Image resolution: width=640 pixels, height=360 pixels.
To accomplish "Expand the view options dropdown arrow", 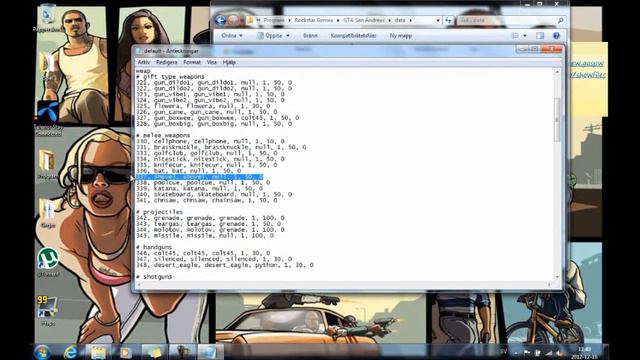I will click(525, 36).
